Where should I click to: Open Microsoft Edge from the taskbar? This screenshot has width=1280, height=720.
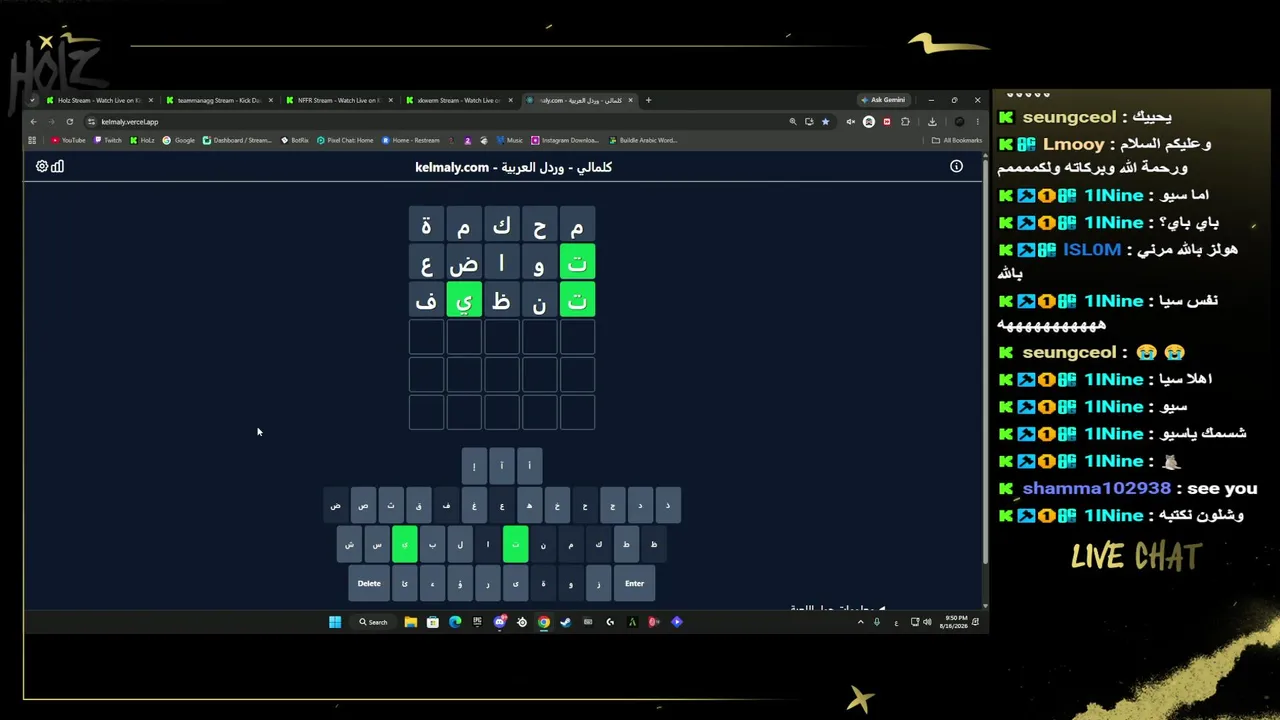tap(455, 622)
